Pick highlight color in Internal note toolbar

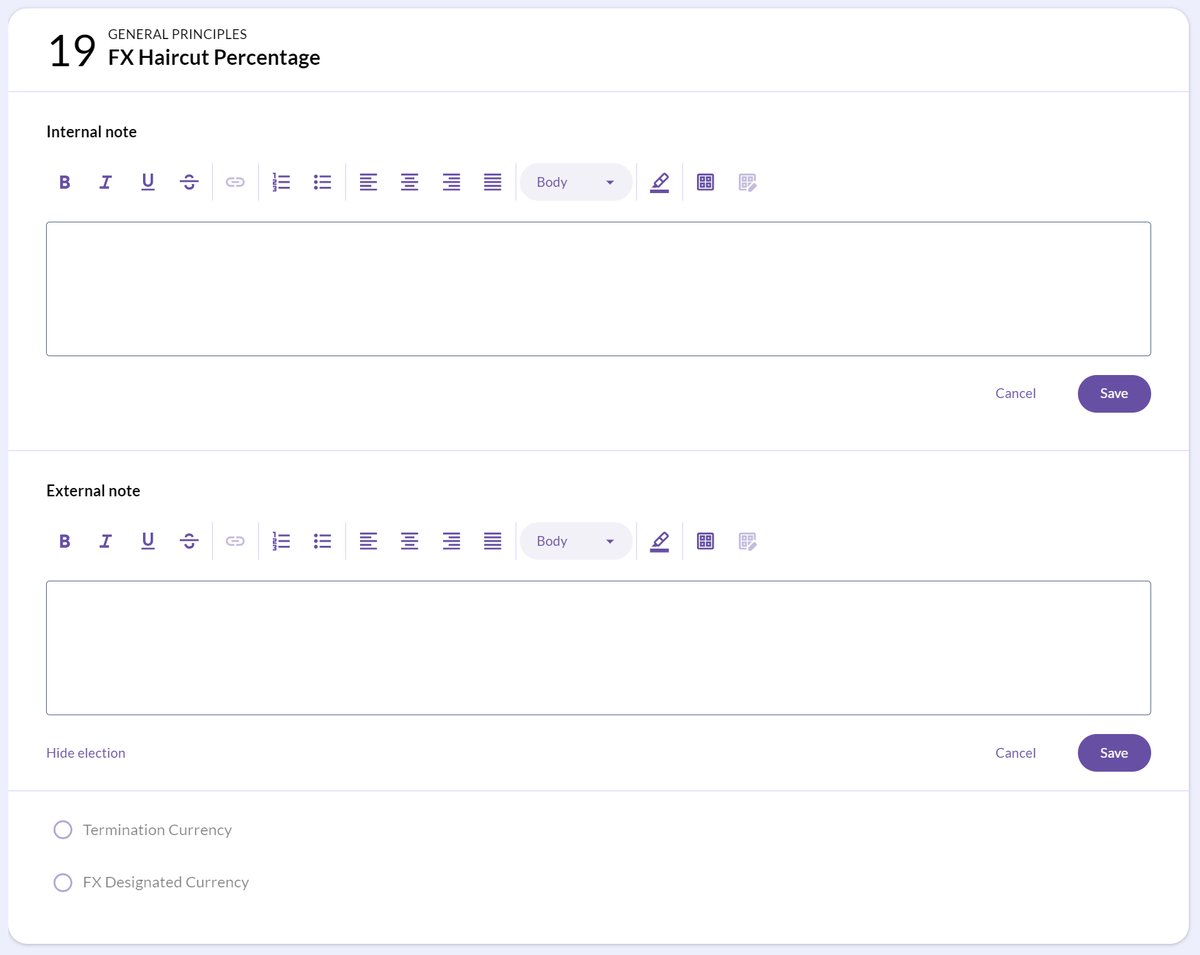(659, 182)
